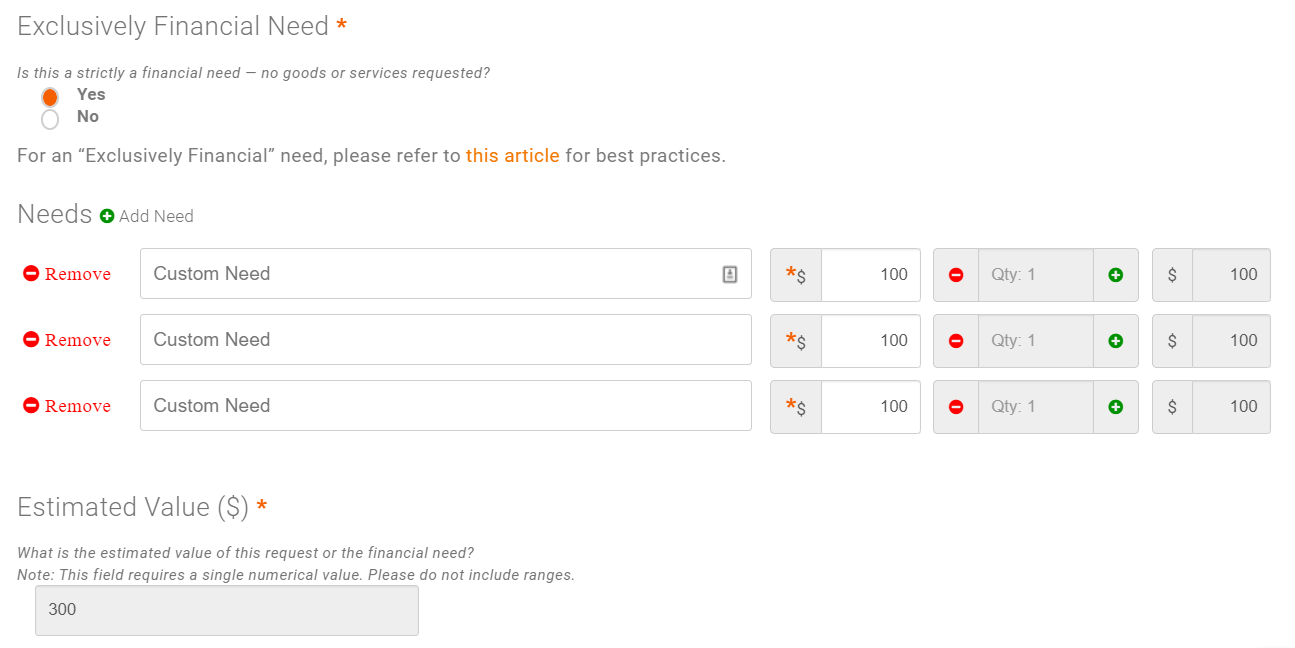
Task: Decrease quantity in the second need row
Action: (956, 341)
